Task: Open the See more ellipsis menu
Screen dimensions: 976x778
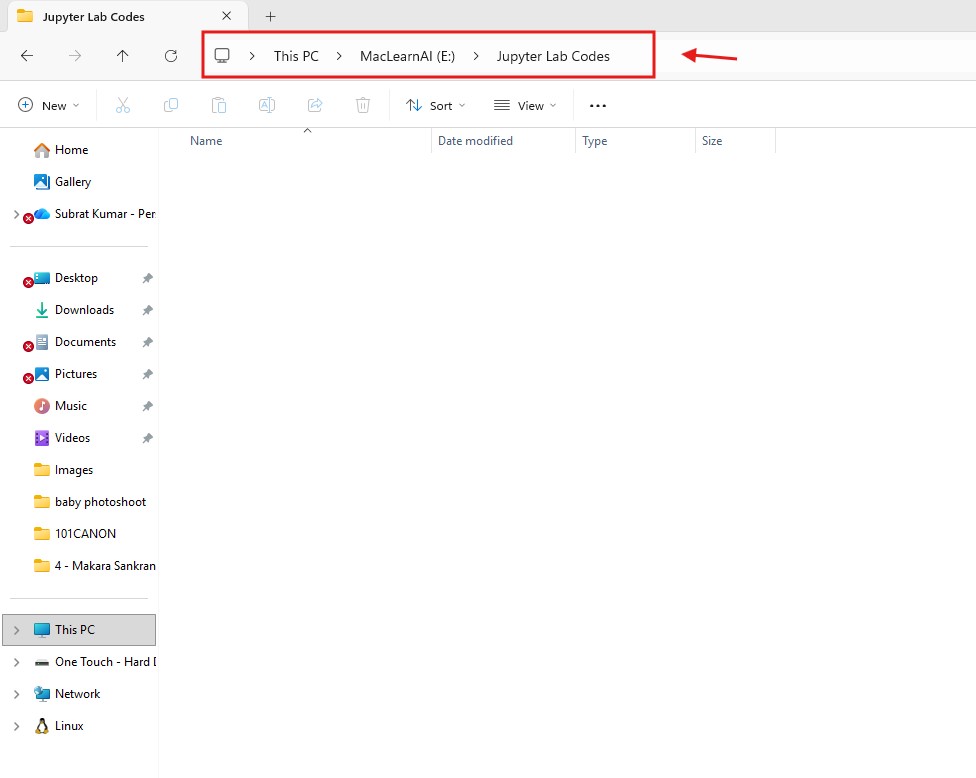Action: pos(598,105)
